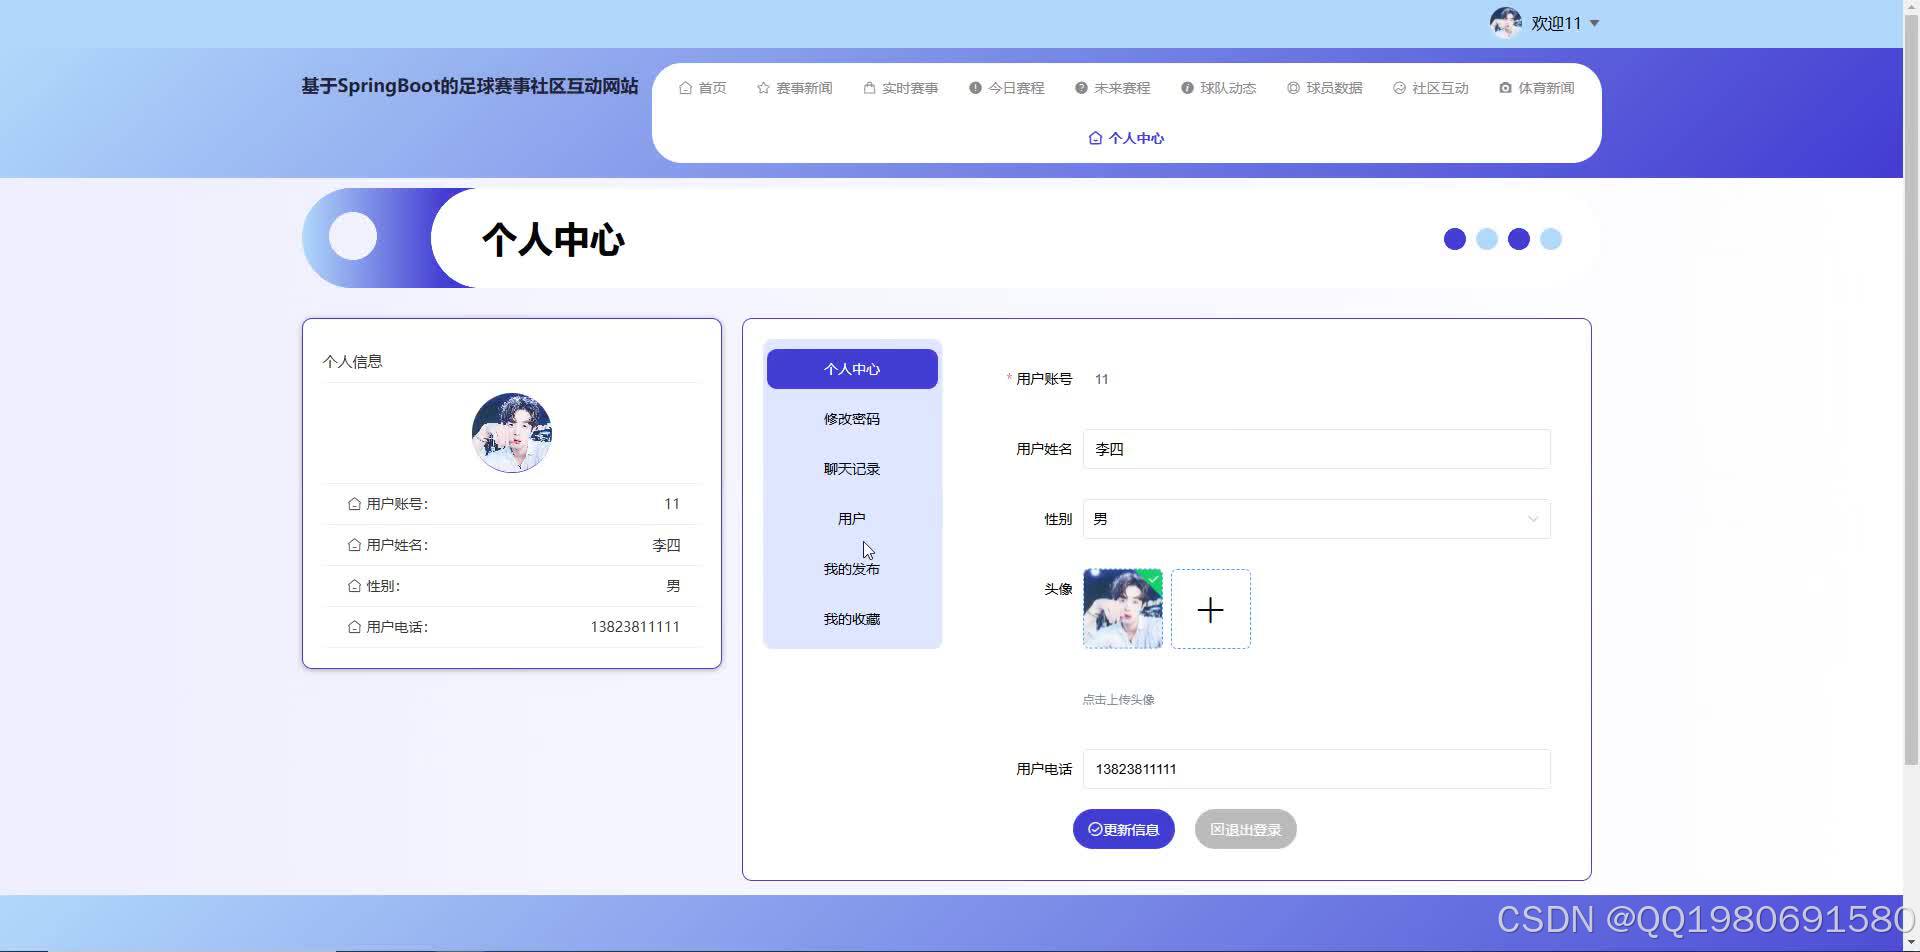Open the 聊天记录 section
The height and width of the screenshot is (952, 1920).
851,468
